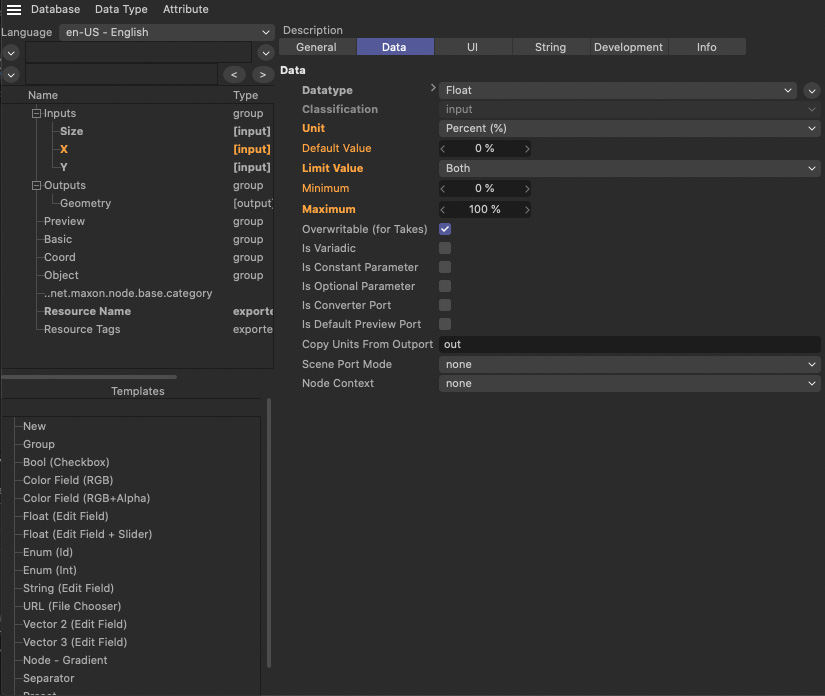The image size is (825, 696).
Task: Open the Language dropdown
Action: pos(166,33)
